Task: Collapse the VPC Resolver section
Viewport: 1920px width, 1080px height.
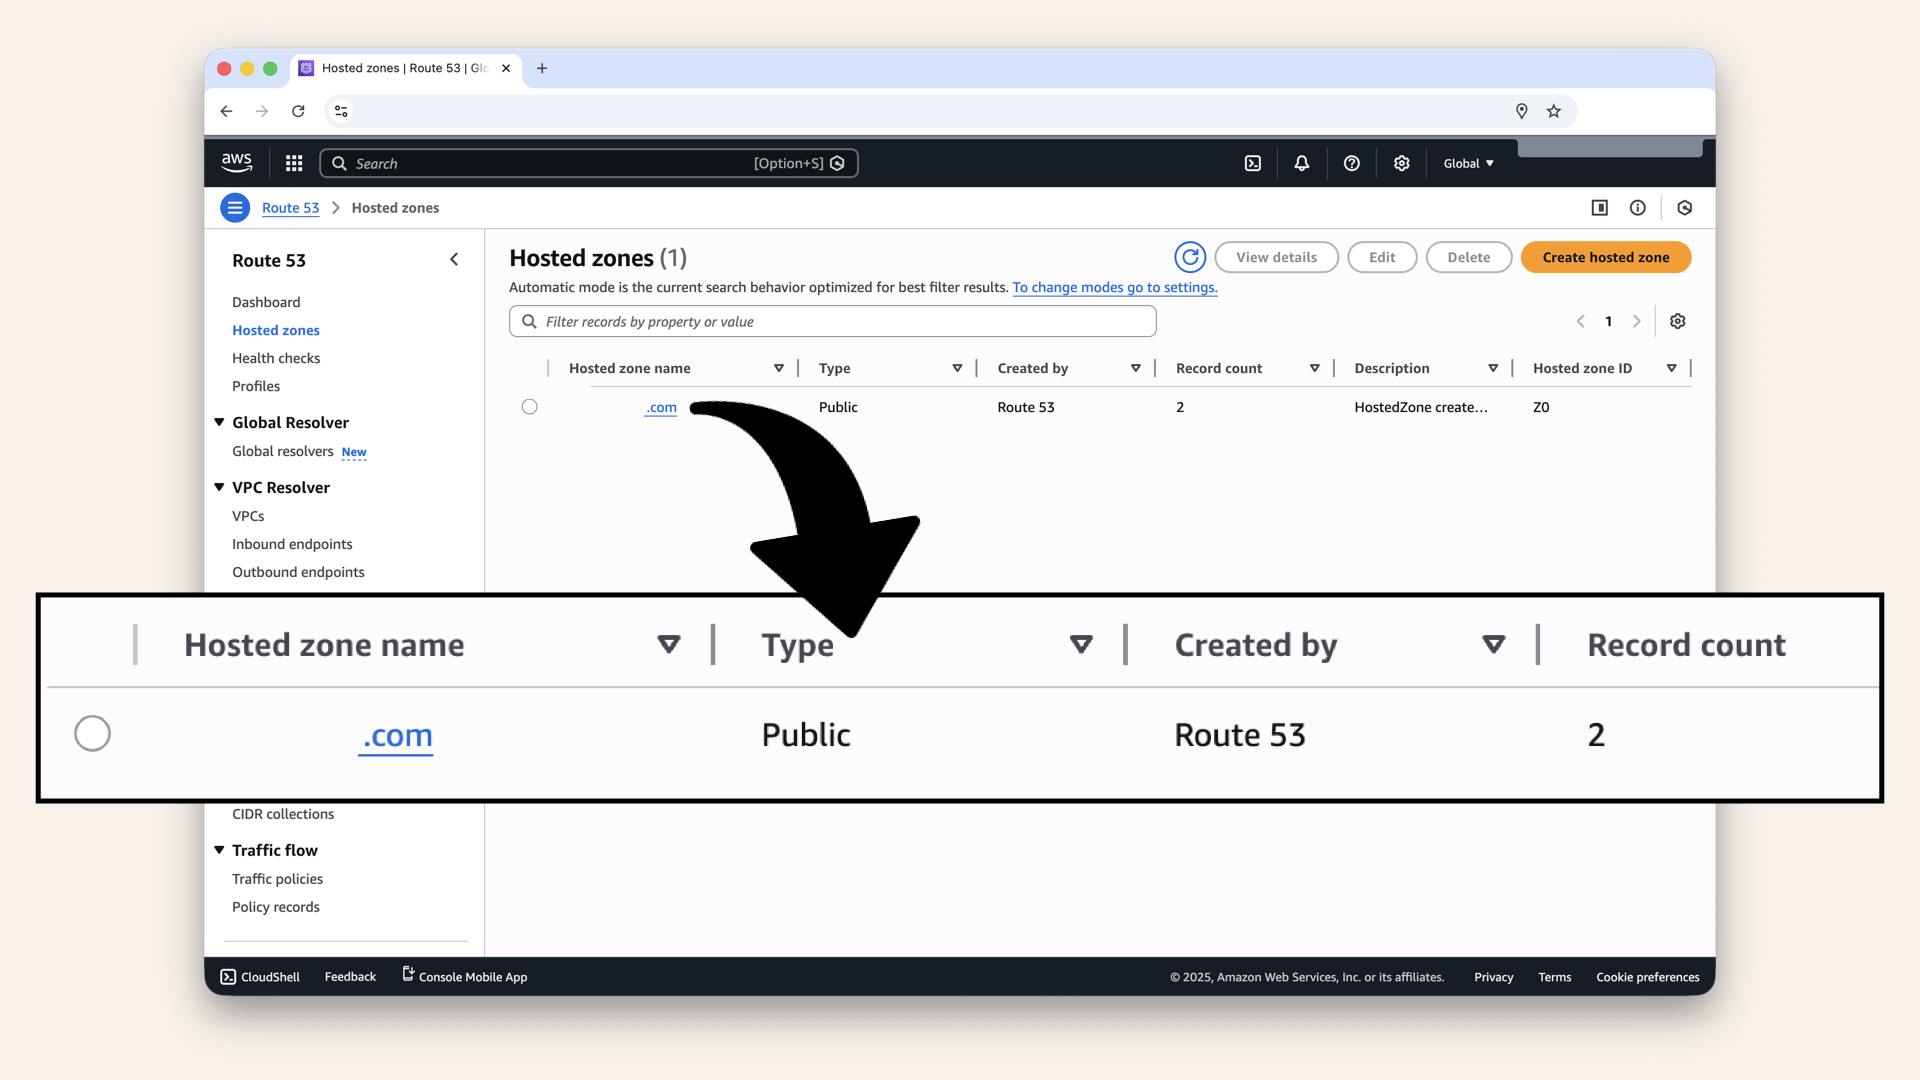Action: (219, 487)
